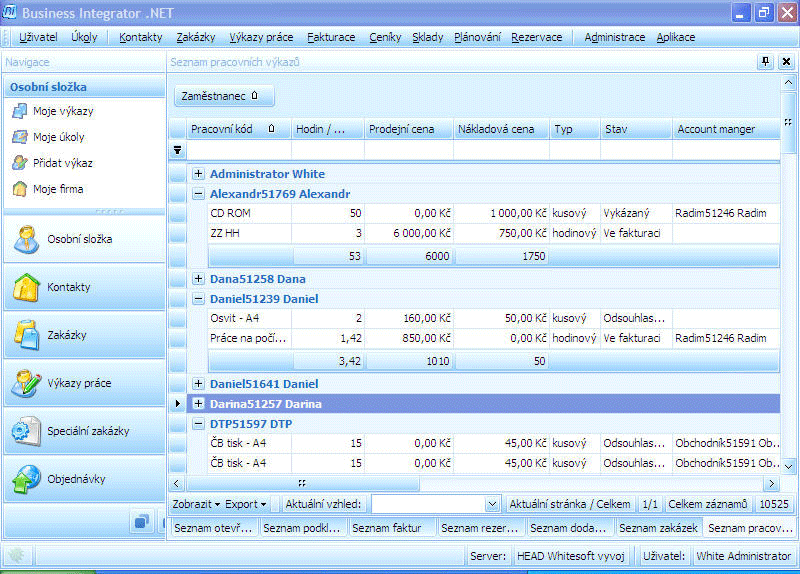Screen dimensions: 800x574
Task: Open Moje úkoly in personal folder
Action: pos(58,137)
